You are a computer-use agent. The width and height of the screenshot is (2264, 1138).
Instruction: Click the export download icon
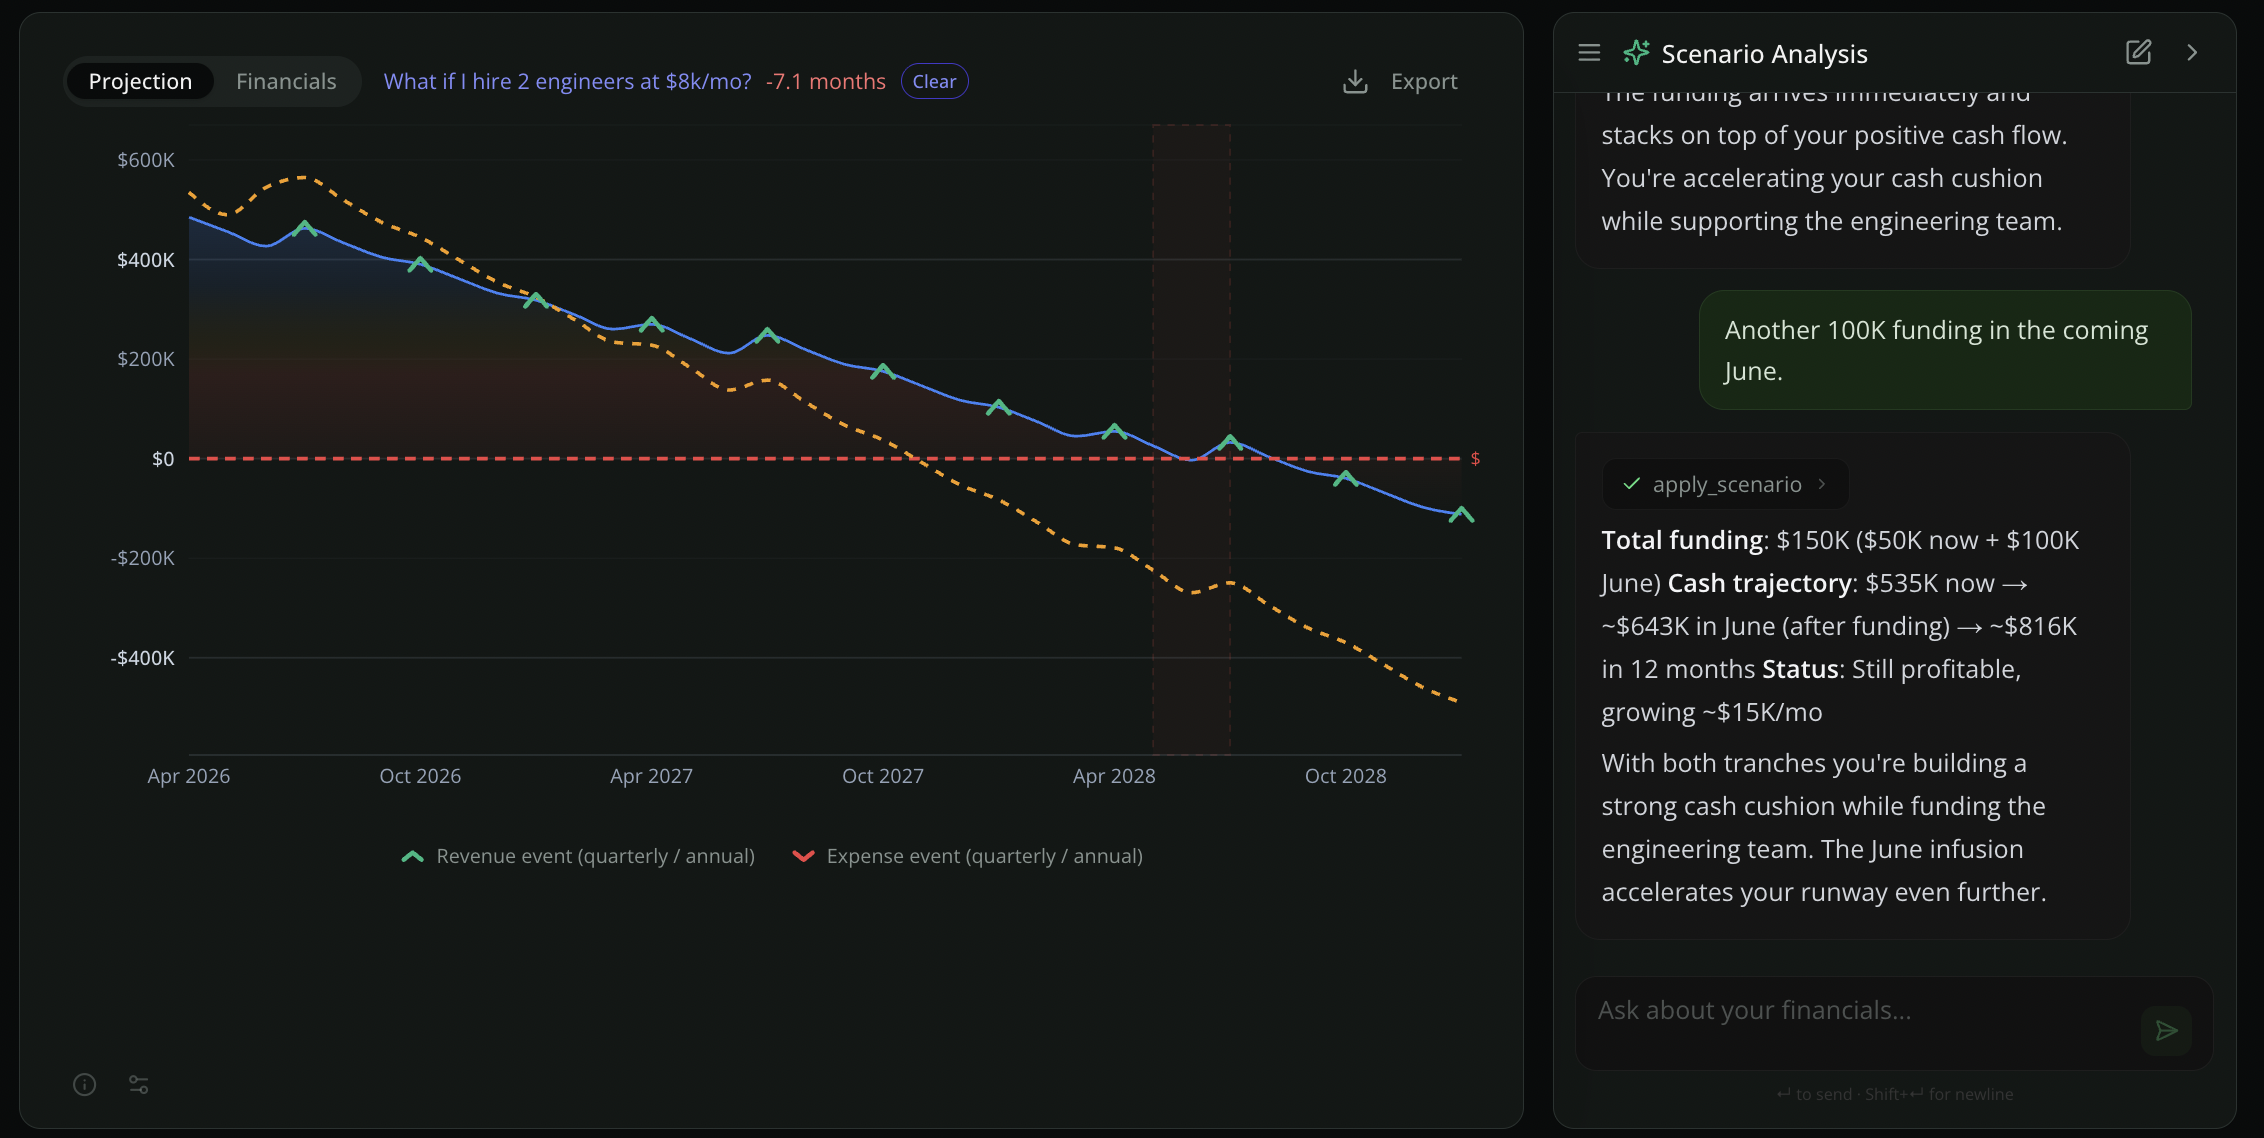(1355, 81)
